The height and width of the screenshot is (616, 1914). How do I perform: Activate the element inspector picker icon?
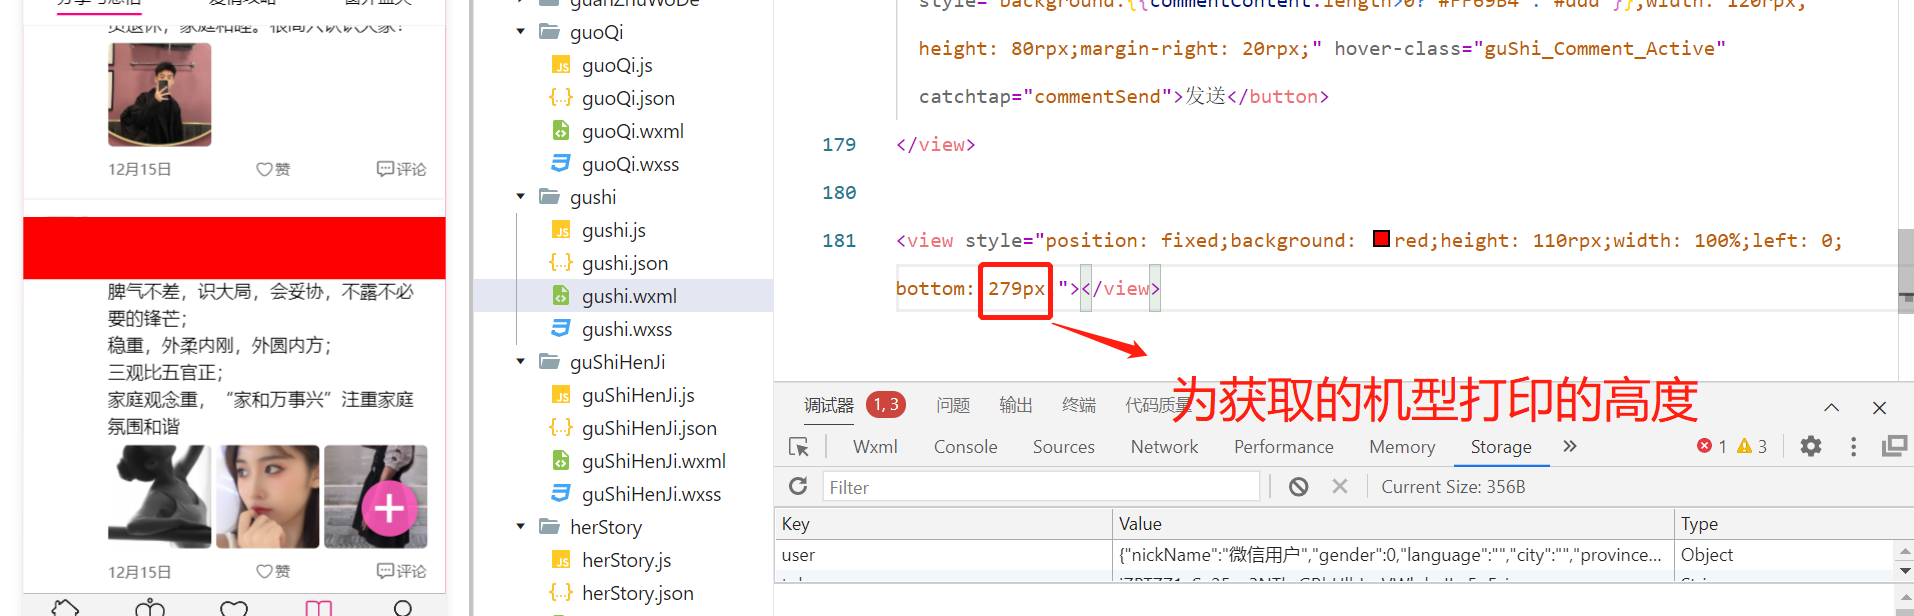798,447
